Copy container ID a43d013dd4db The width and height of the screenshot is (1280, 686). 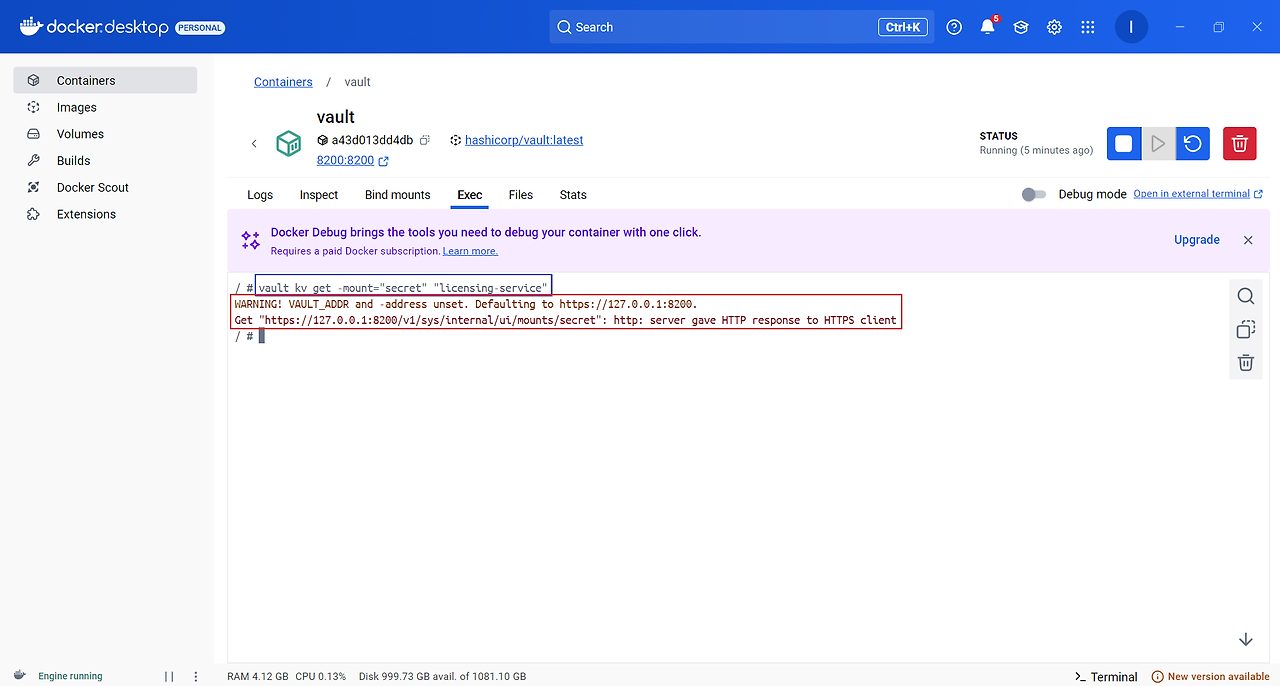[425, 140]
